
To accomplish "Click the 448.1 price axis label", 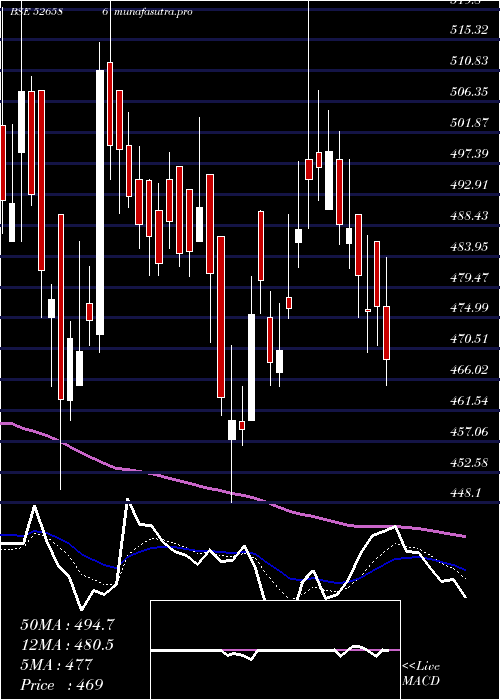I will click(x=465, y=494).
